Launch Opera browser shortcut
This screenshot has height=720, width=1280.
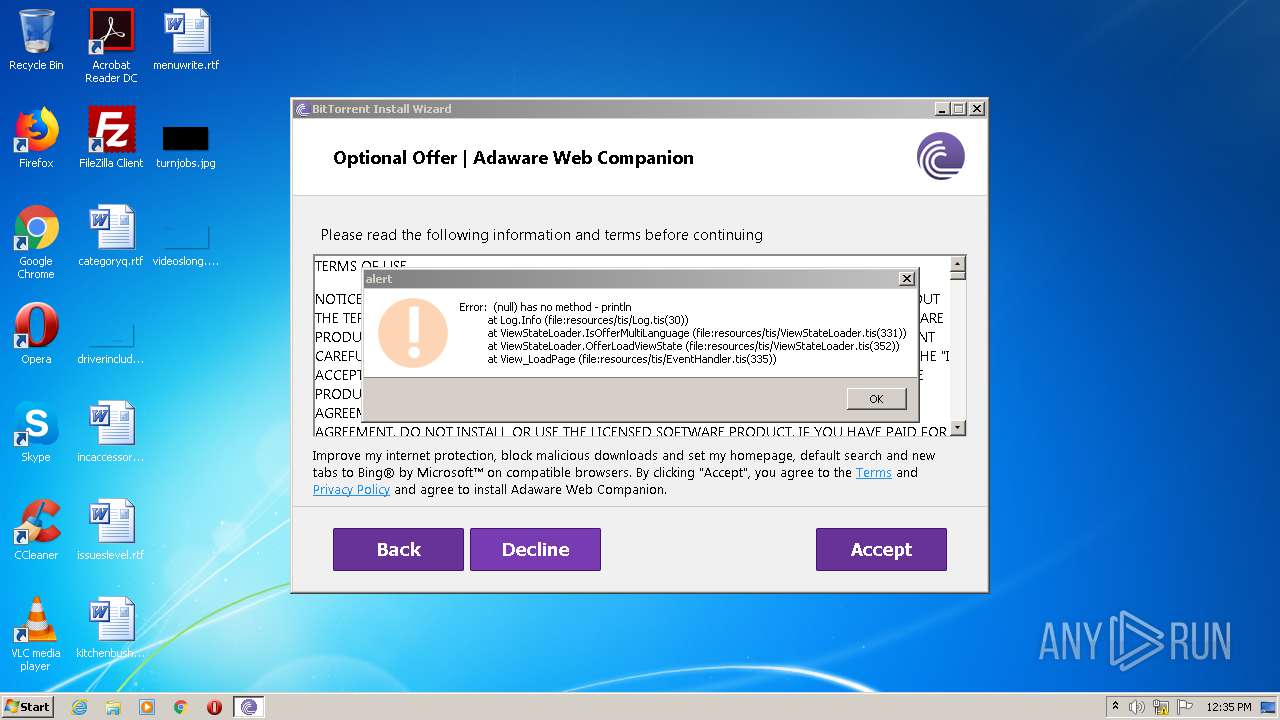click(36, 334)
